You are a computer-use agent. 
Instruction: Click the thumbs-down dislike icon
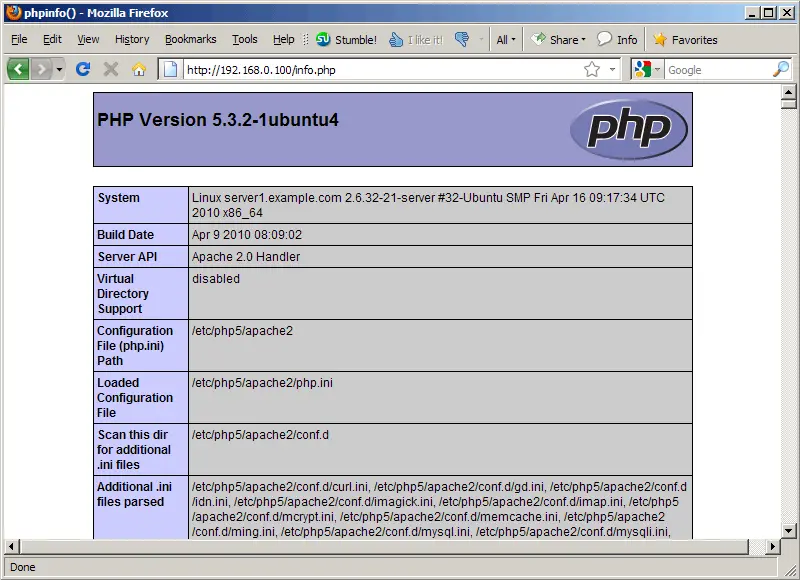pos(462,39)
